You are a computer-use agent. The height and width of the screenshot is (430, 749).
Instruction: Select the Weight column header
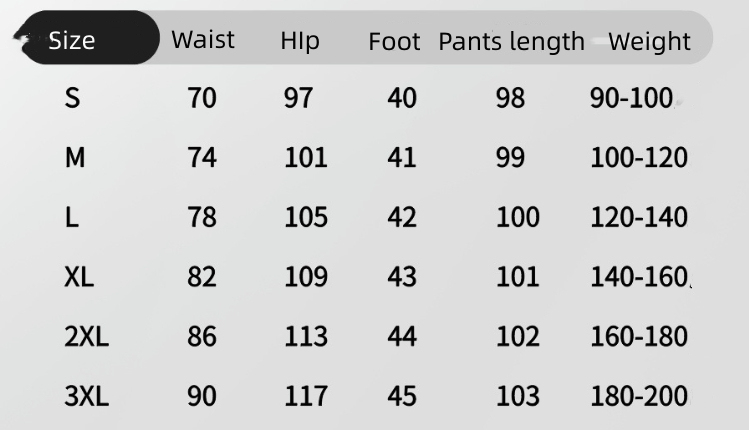(649, 41)
